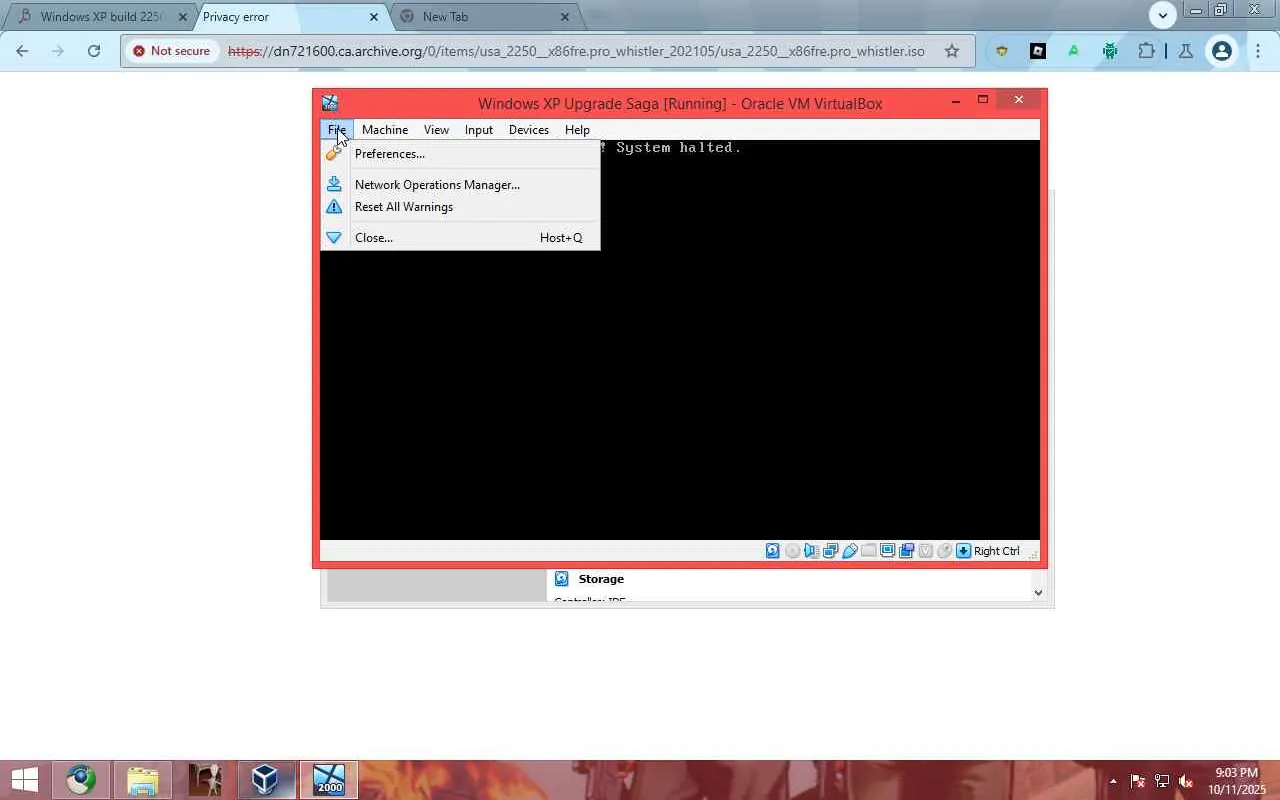Click the Action Center flag icon in system tray
Viewport: 1280px width, 800px height.
[1138, 781]
